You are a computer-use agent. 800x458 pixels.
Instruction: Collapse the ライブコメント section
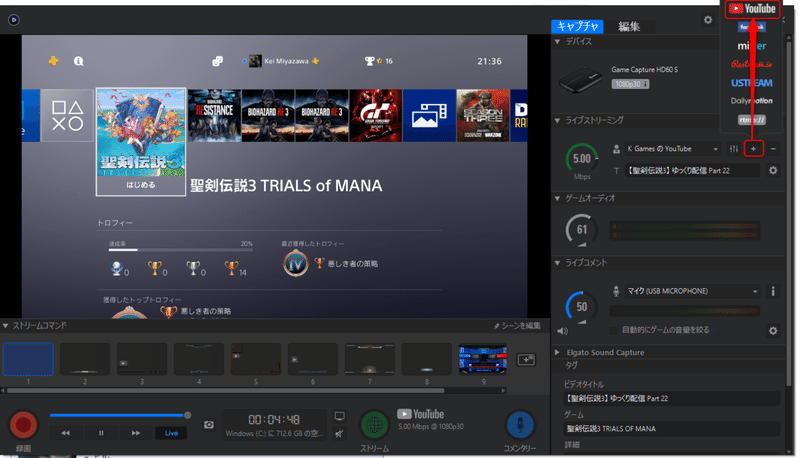pyautogui.click(x=557, y=263)
